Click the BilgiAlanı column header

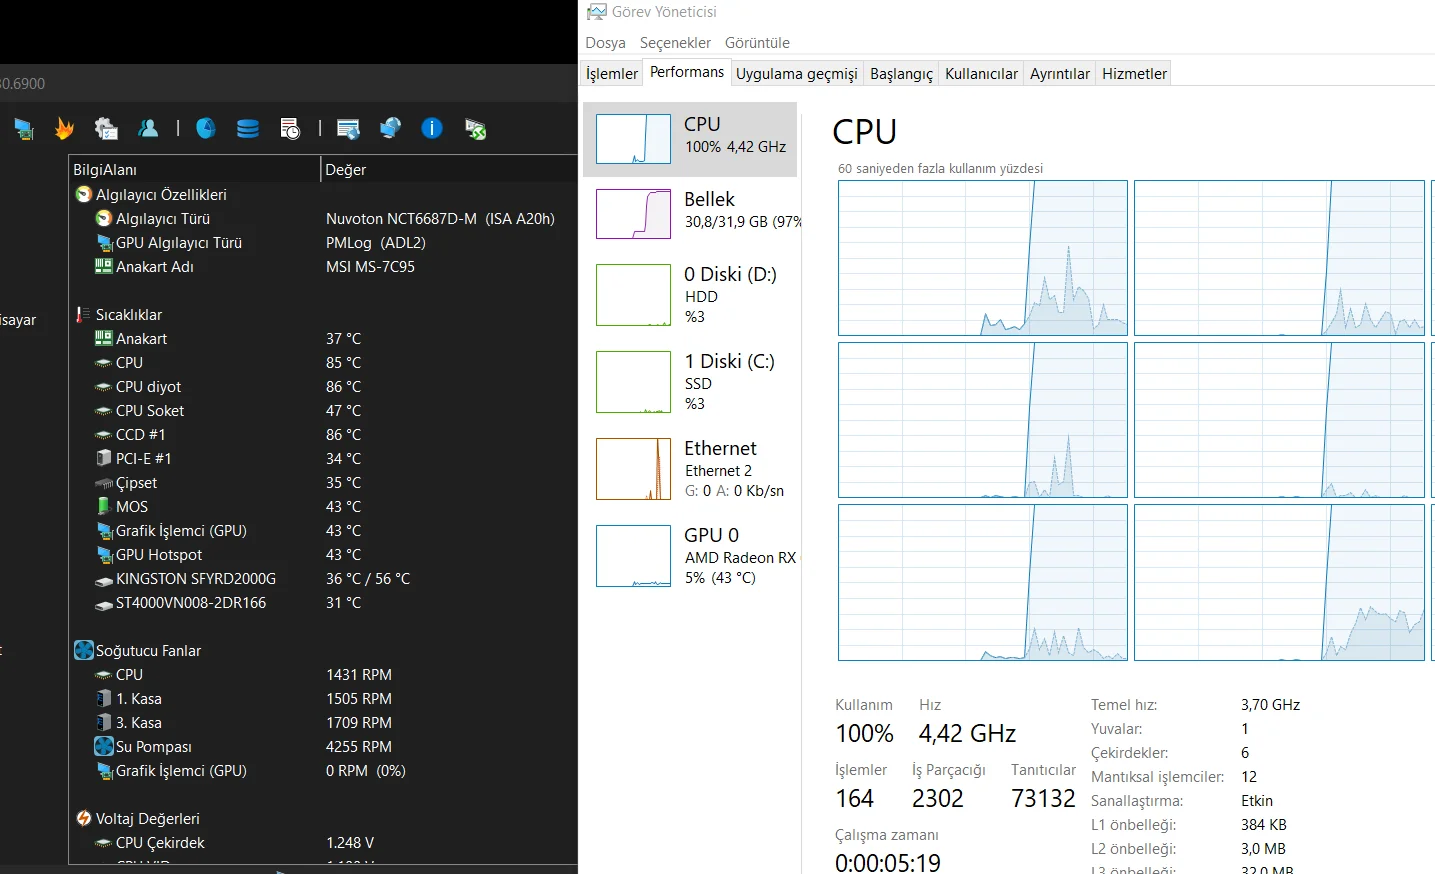194,170
